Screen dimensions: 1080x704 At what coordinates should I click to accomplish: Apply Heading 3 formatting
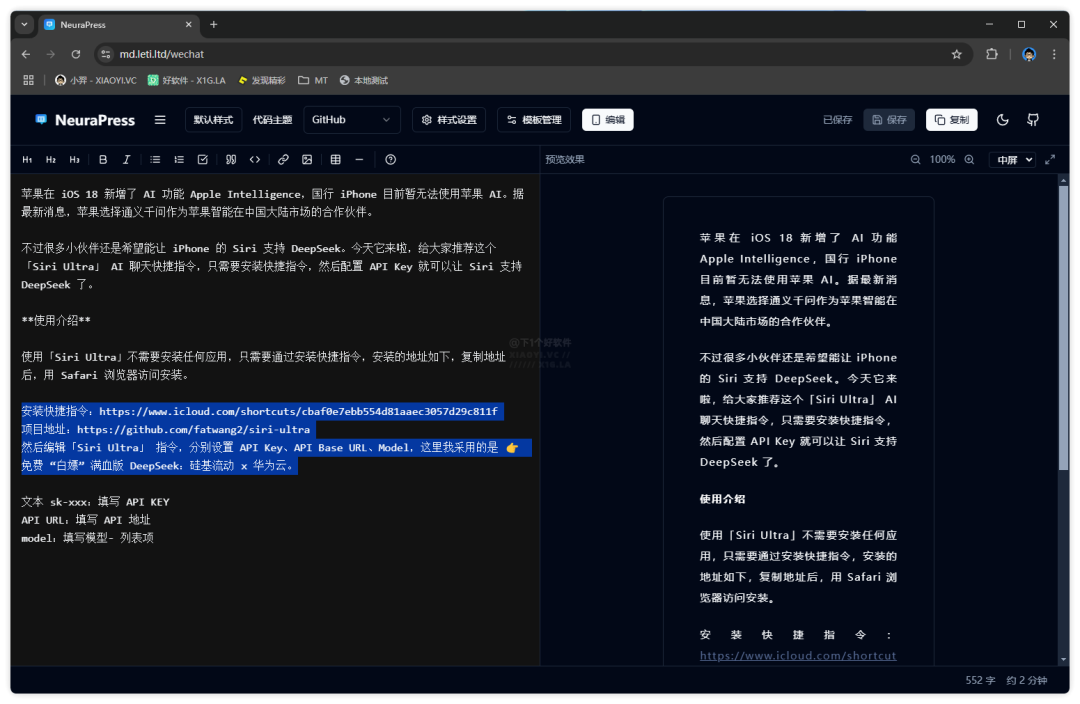[74, 160]
